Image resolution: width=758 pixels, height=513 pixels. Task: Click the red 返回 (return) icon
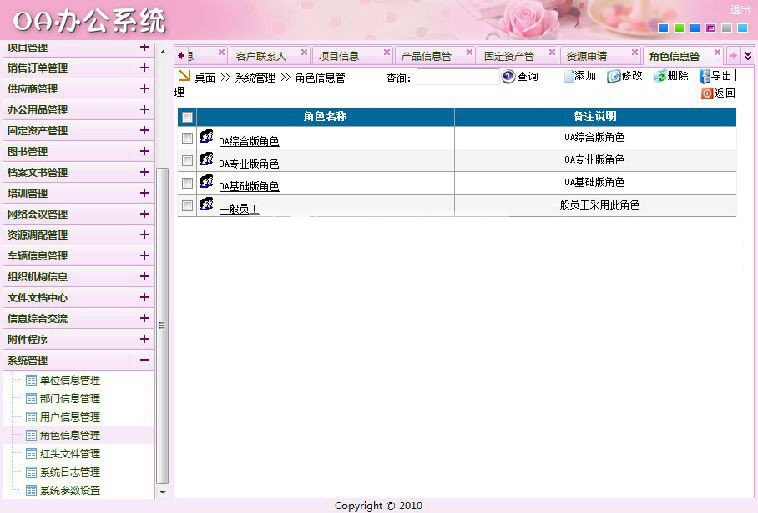(707, 93)
